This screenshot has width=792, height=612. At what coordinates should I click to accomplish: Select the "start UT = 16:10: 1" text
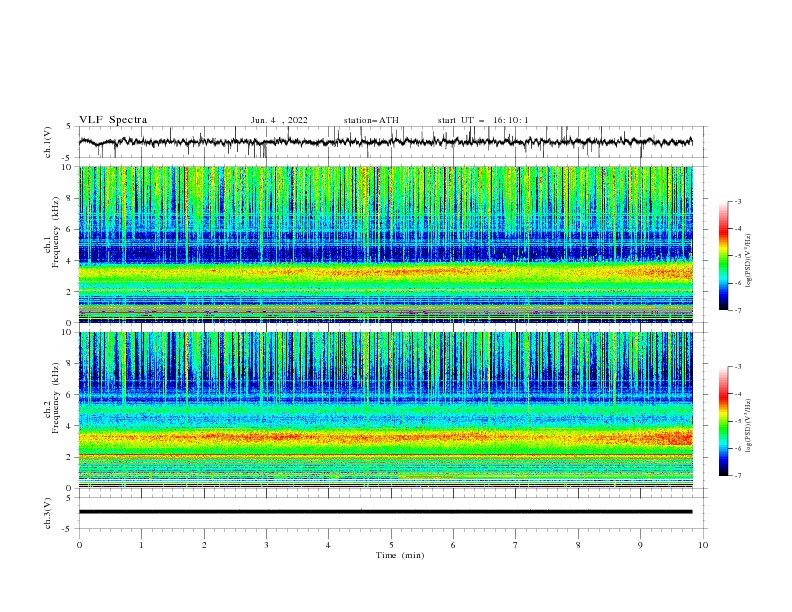483,120
